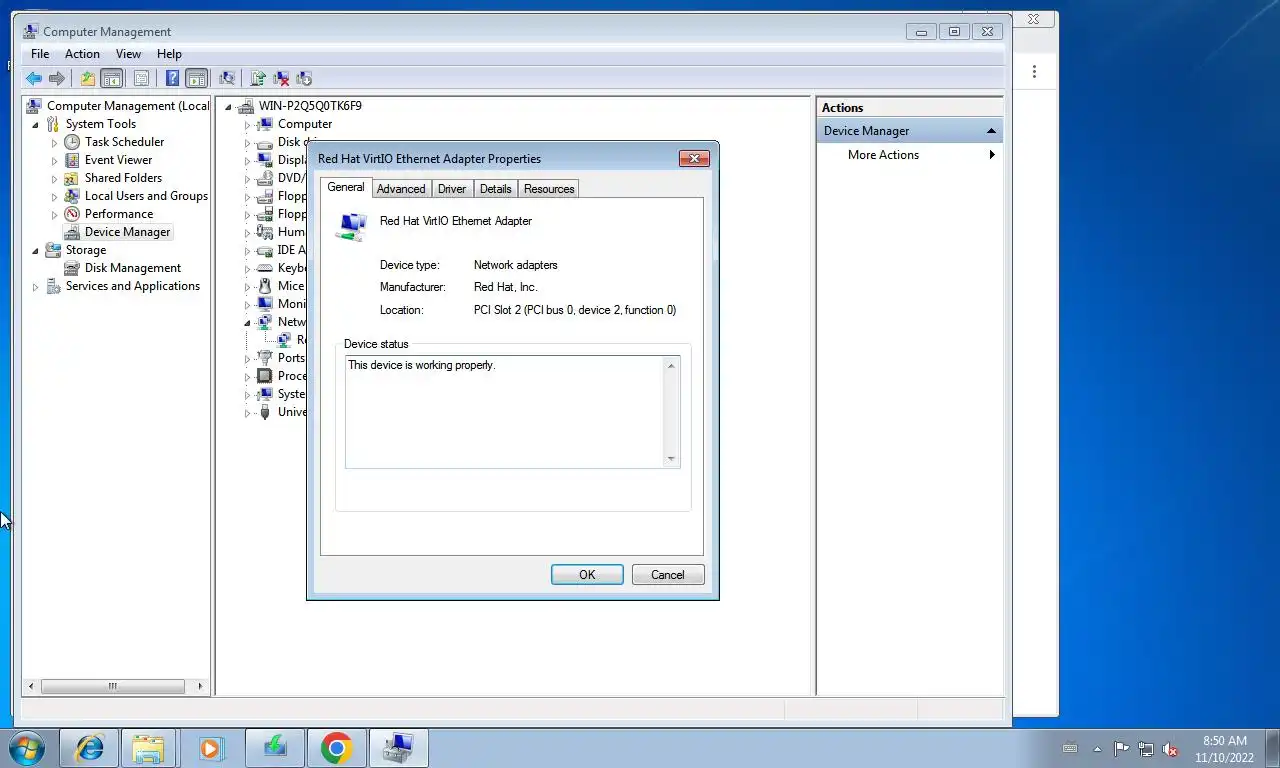Image resolution: width=1280 pixels, height=768 pixels.
Task: Click the Up One Level folder icon
Action: 88,78
